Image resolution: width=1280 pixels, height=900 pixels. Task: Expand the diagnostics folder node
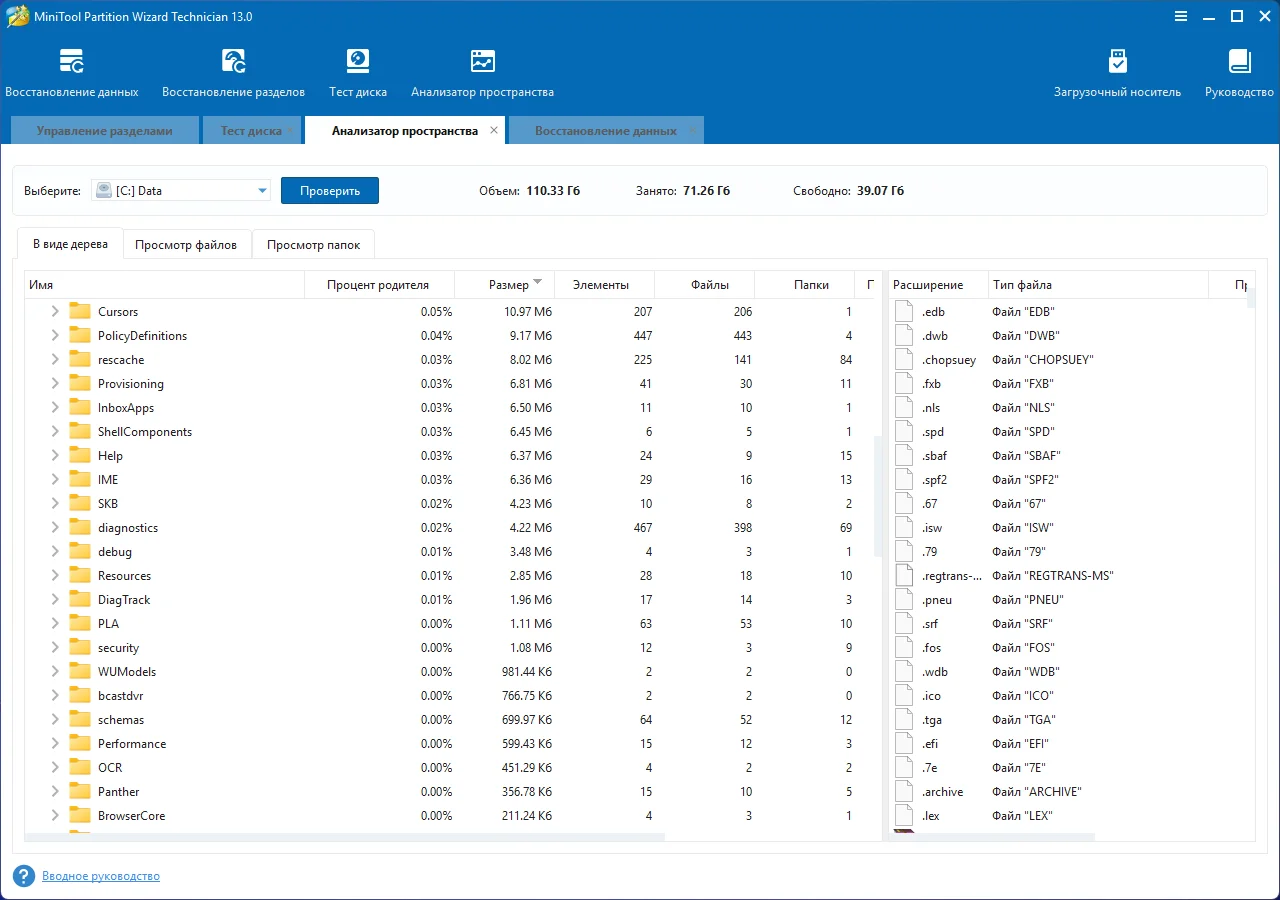55,528
